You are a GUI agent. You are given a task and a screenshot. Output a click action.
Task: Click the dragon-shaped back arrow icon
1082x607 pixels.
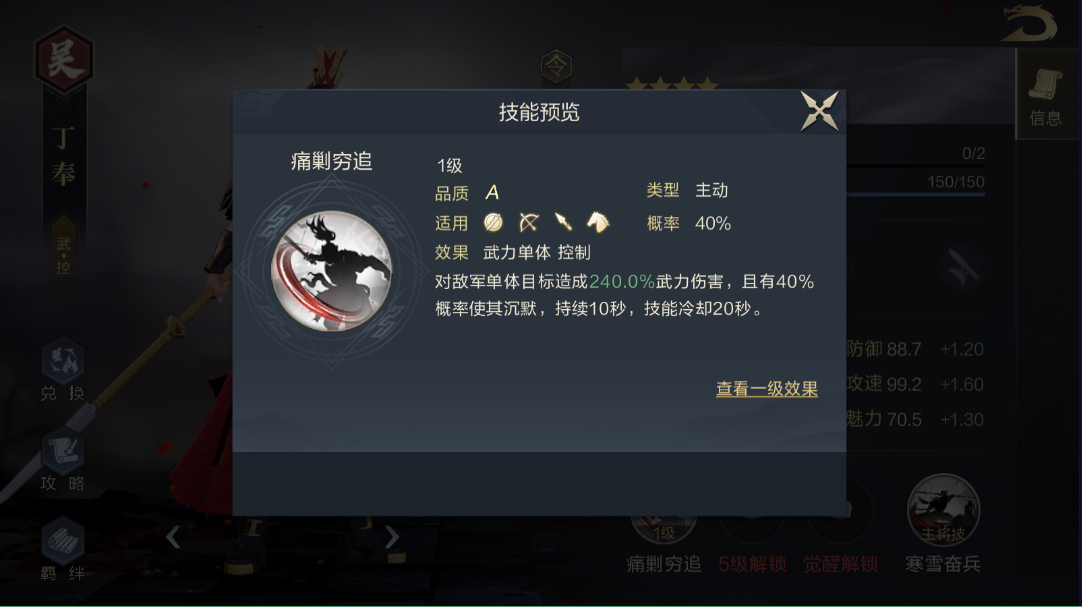tap(1028, 24)
